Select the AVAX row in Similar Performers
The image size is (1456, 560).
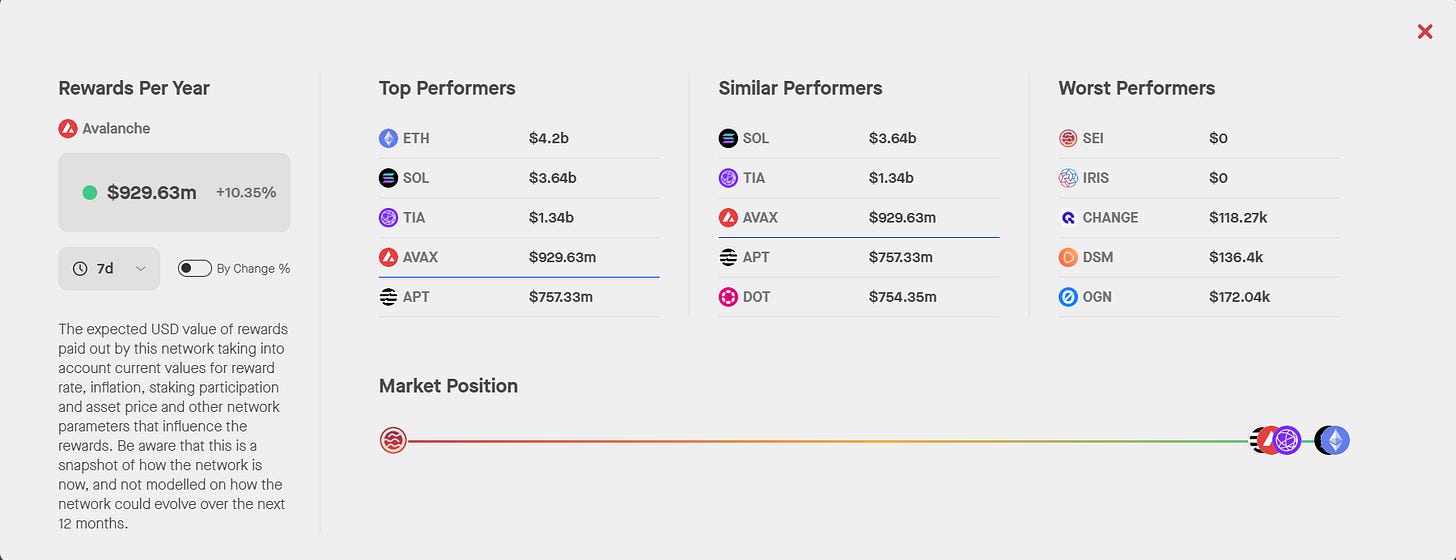point(859,217)
